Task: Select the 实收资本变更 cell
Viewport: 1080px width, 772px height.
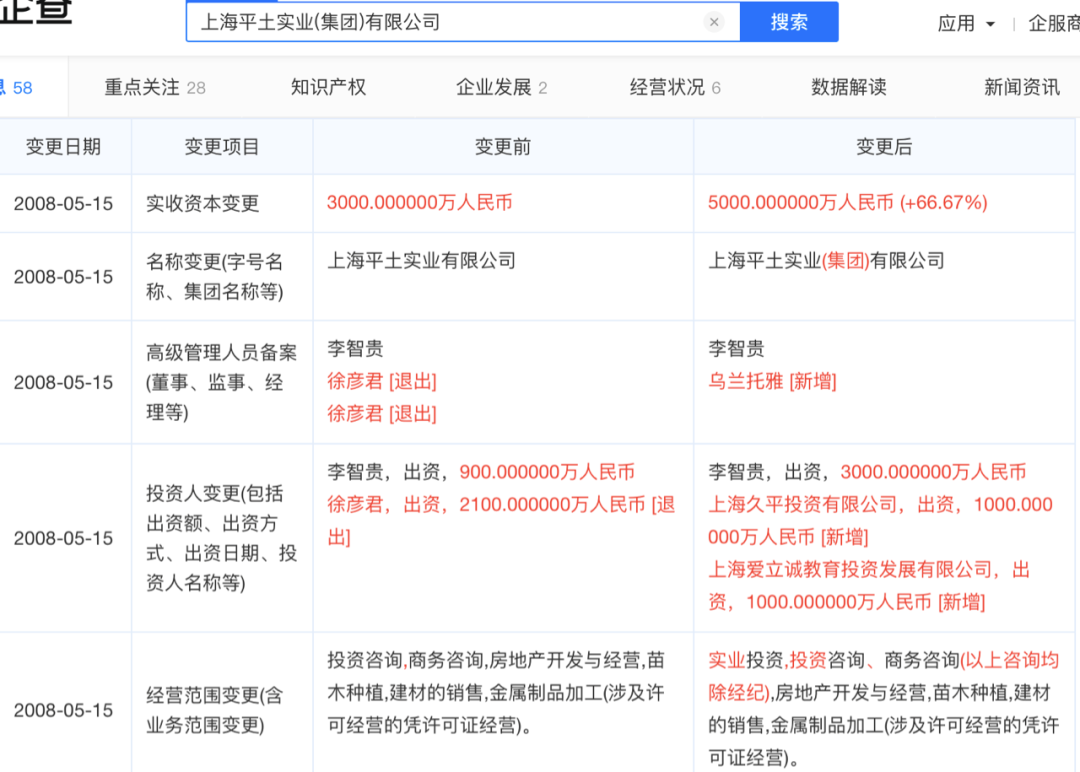Action: (222, 204)
